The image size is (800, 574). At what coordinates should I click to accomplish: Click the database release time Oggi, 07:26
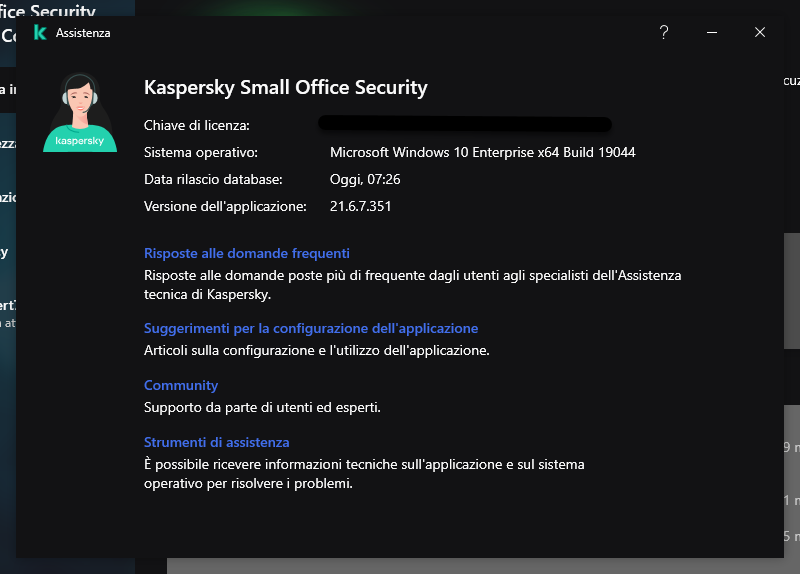[365, 179]
